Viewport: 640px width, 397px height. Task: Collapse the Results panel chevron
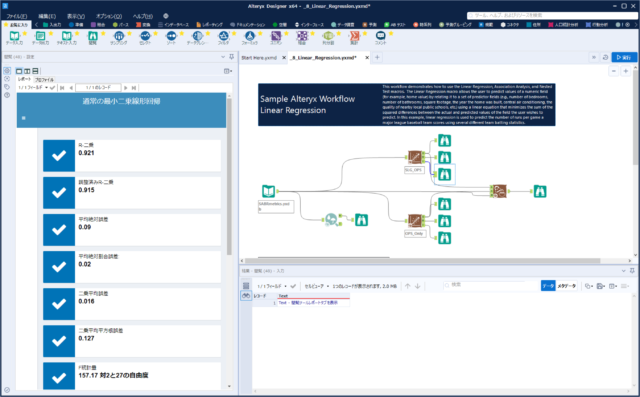pos(623,271)
